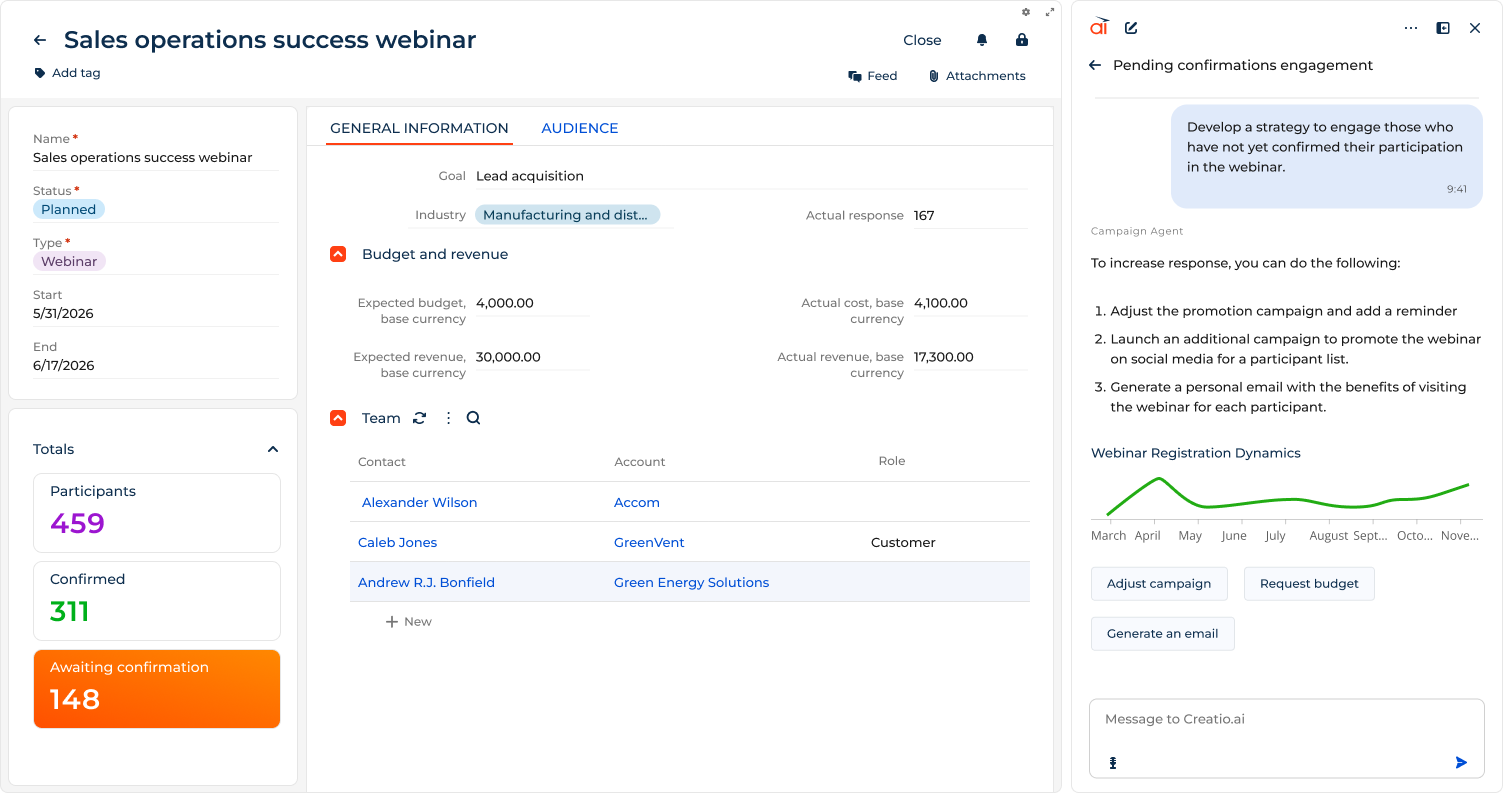1503x793 pixels.
Task: Collapse the Budget and revenue section
Action: click(338, 254)
